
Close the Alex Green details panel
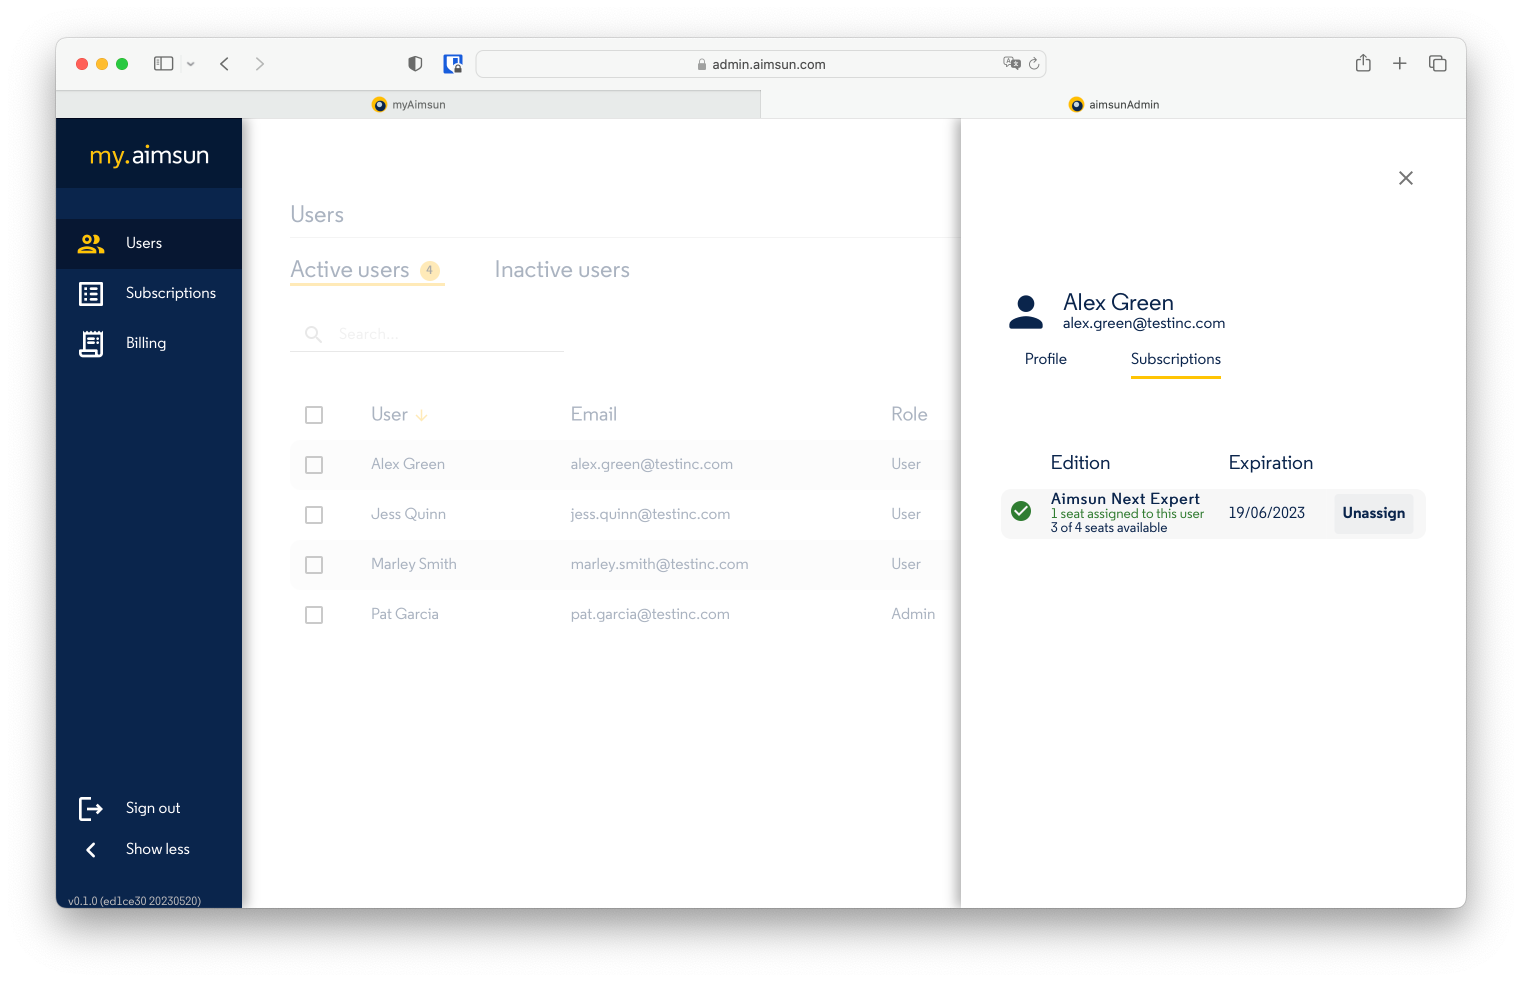coord(1406,178)
